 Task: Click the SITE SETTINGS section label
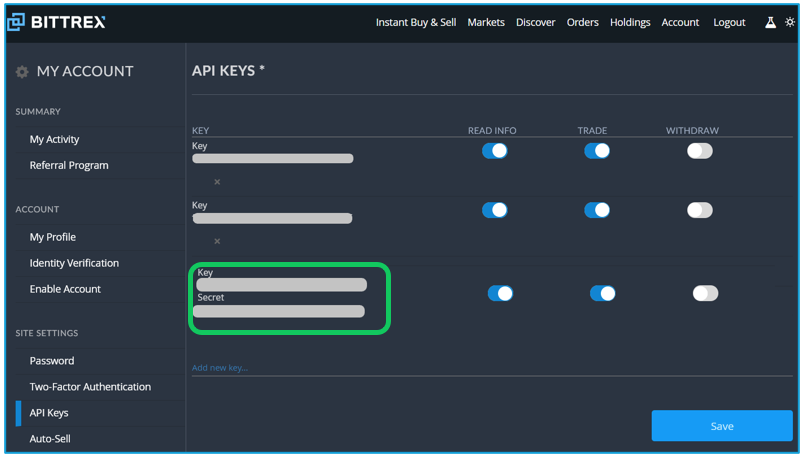tap(47, 333)
